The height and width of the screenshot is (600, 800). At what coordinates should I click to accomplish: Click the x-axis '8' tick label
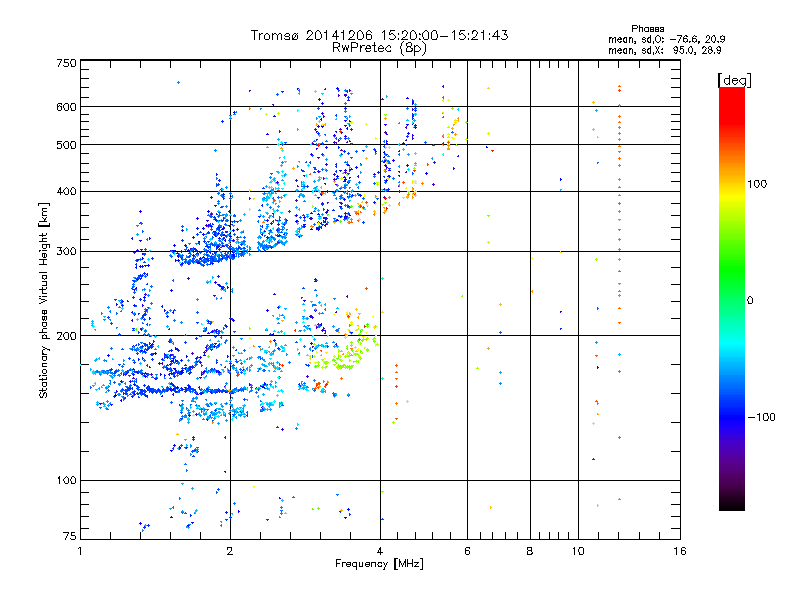[x=530, y=551]
